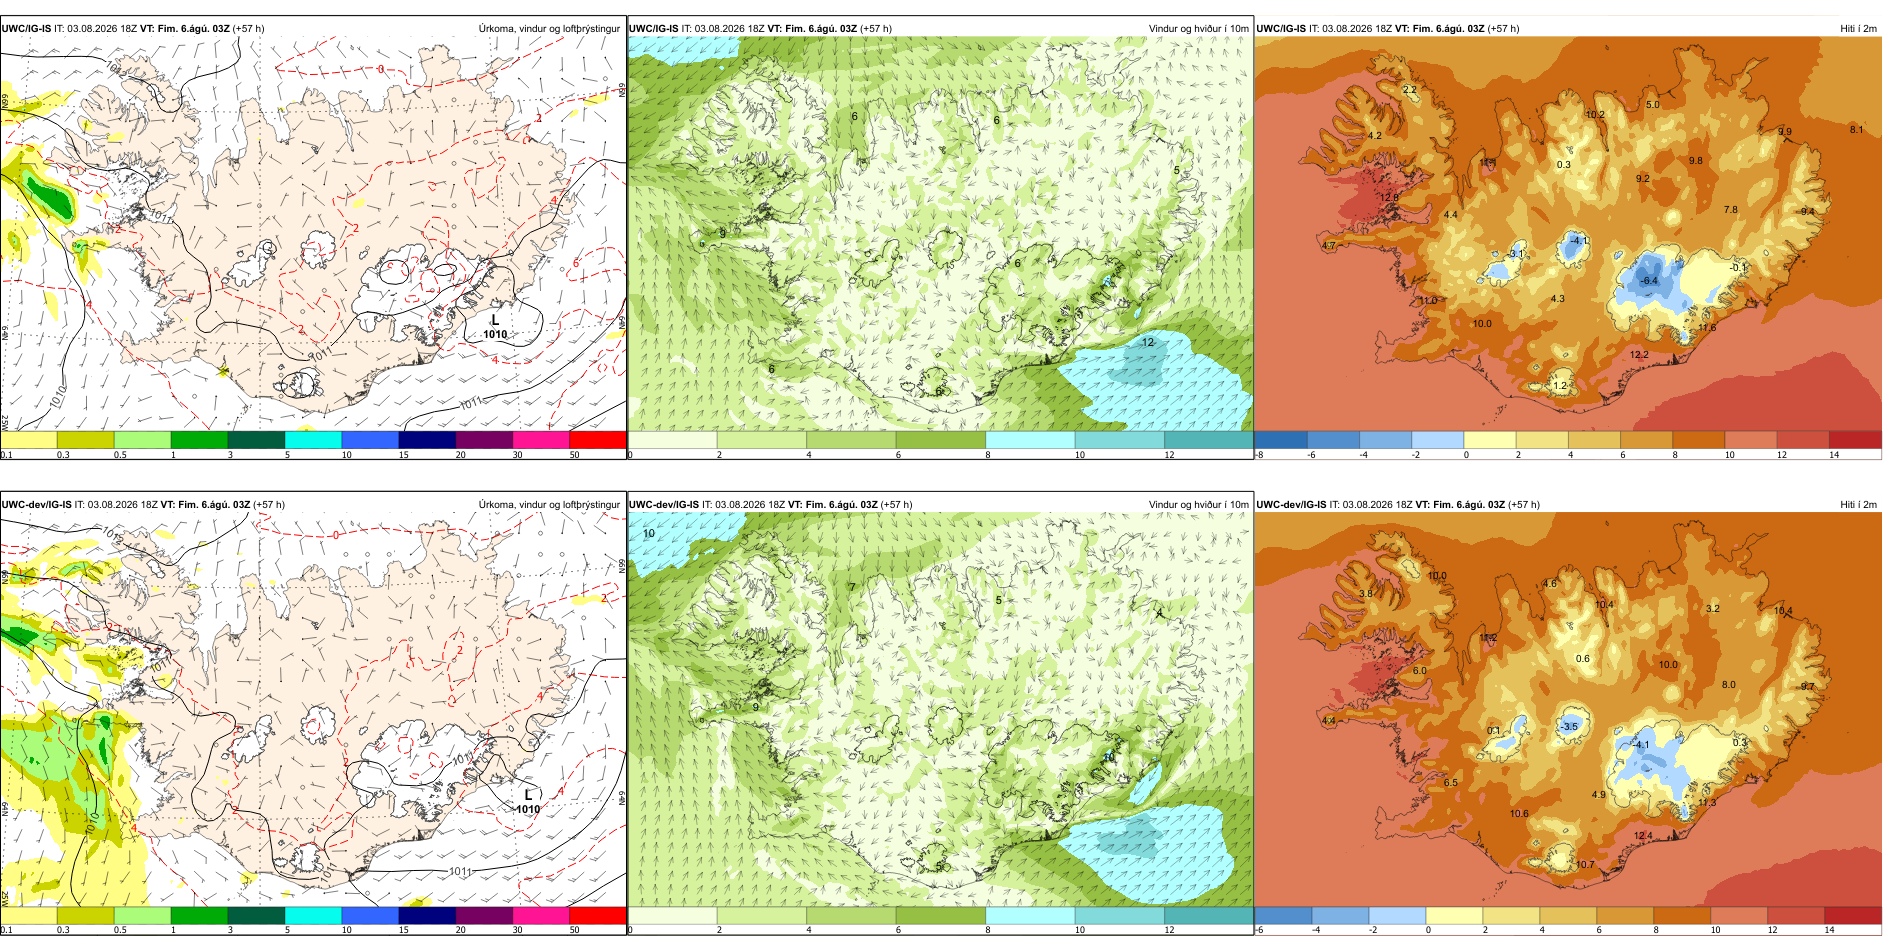Image resolution: width=1900 pixels, height=950 pixels.
Task: Click the 'Hiti í 2m' title on UWC/IG-IS map
Action: [1858, 29]
